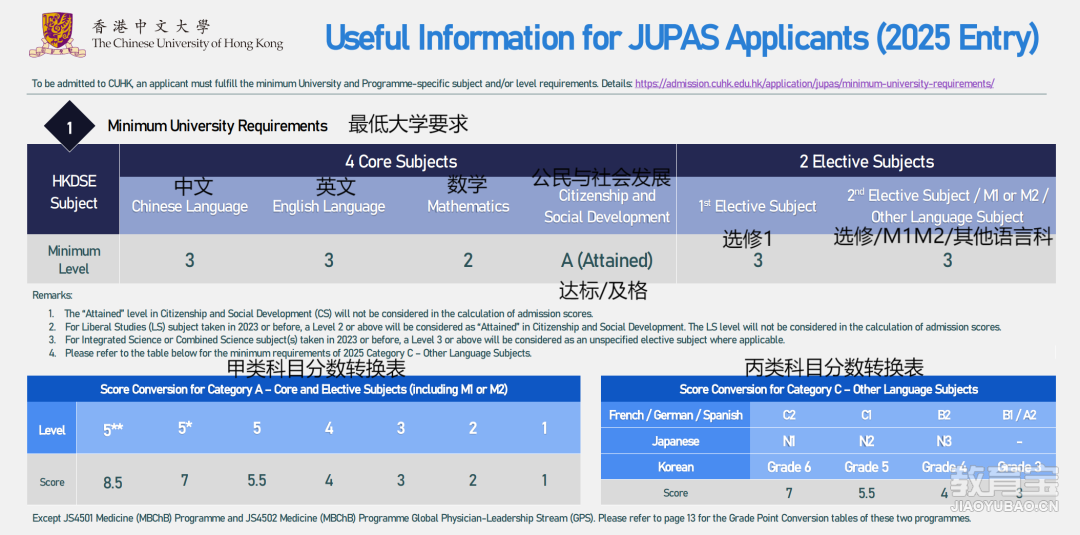Click the '8.5' score cell
1080x535 pixels.
coord(113,482)
